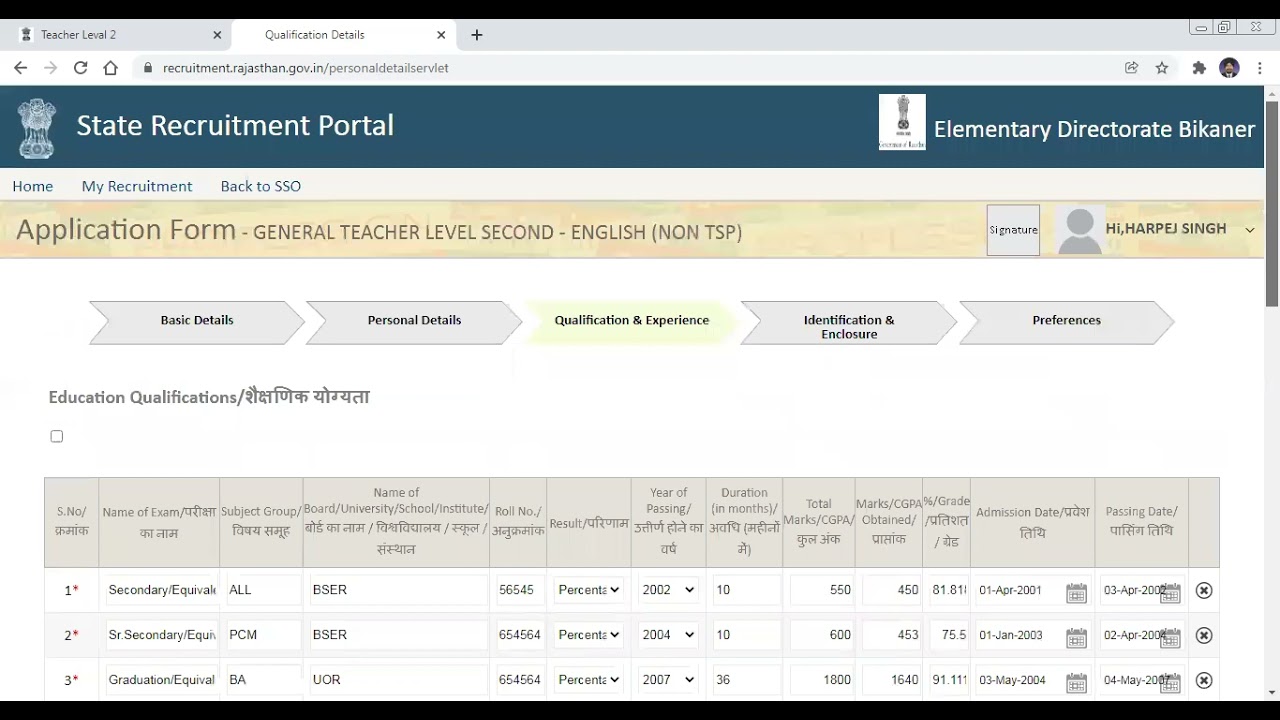Open calendar for Secondary admission date
1280x720 pixels.
1076,593
